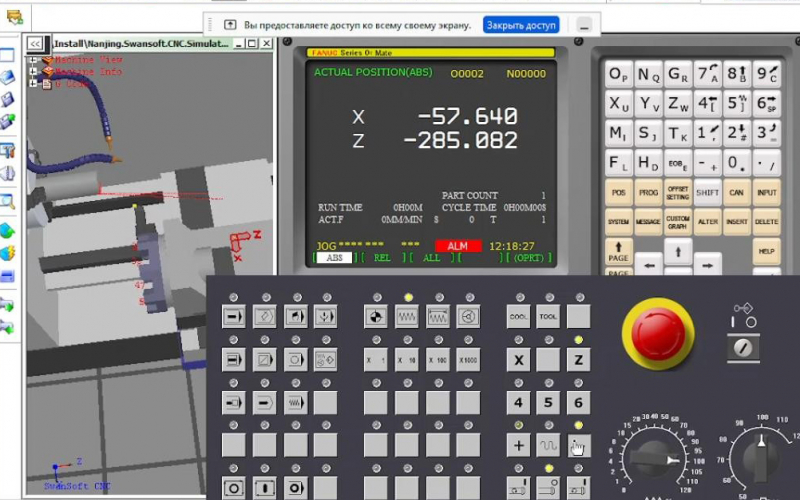
Task: Click the magnifier zoom icon in left toolbar
Action: tap(7, 202)
